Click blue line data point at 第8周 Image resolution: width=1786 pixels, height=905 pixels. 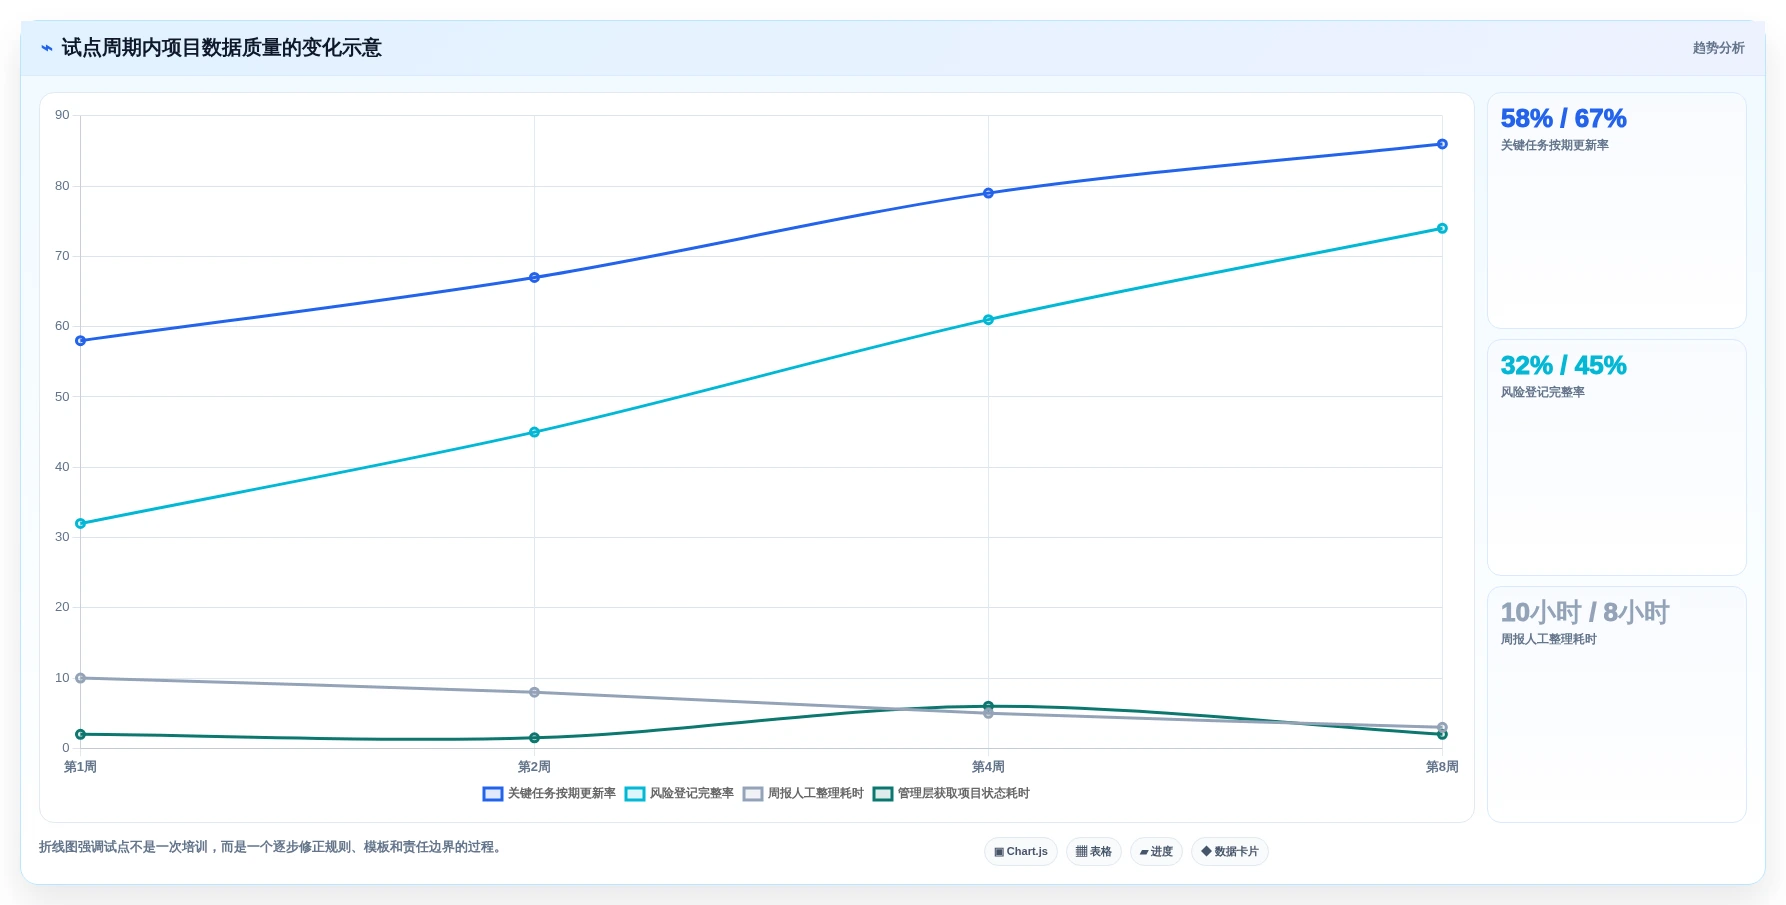pos(1442,144)
